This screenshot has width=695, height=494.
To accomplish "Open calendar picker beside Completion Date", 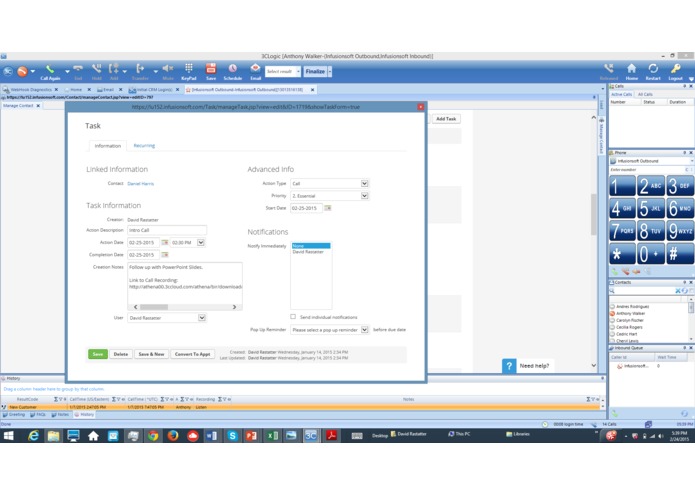I will [x=164, y=255].
